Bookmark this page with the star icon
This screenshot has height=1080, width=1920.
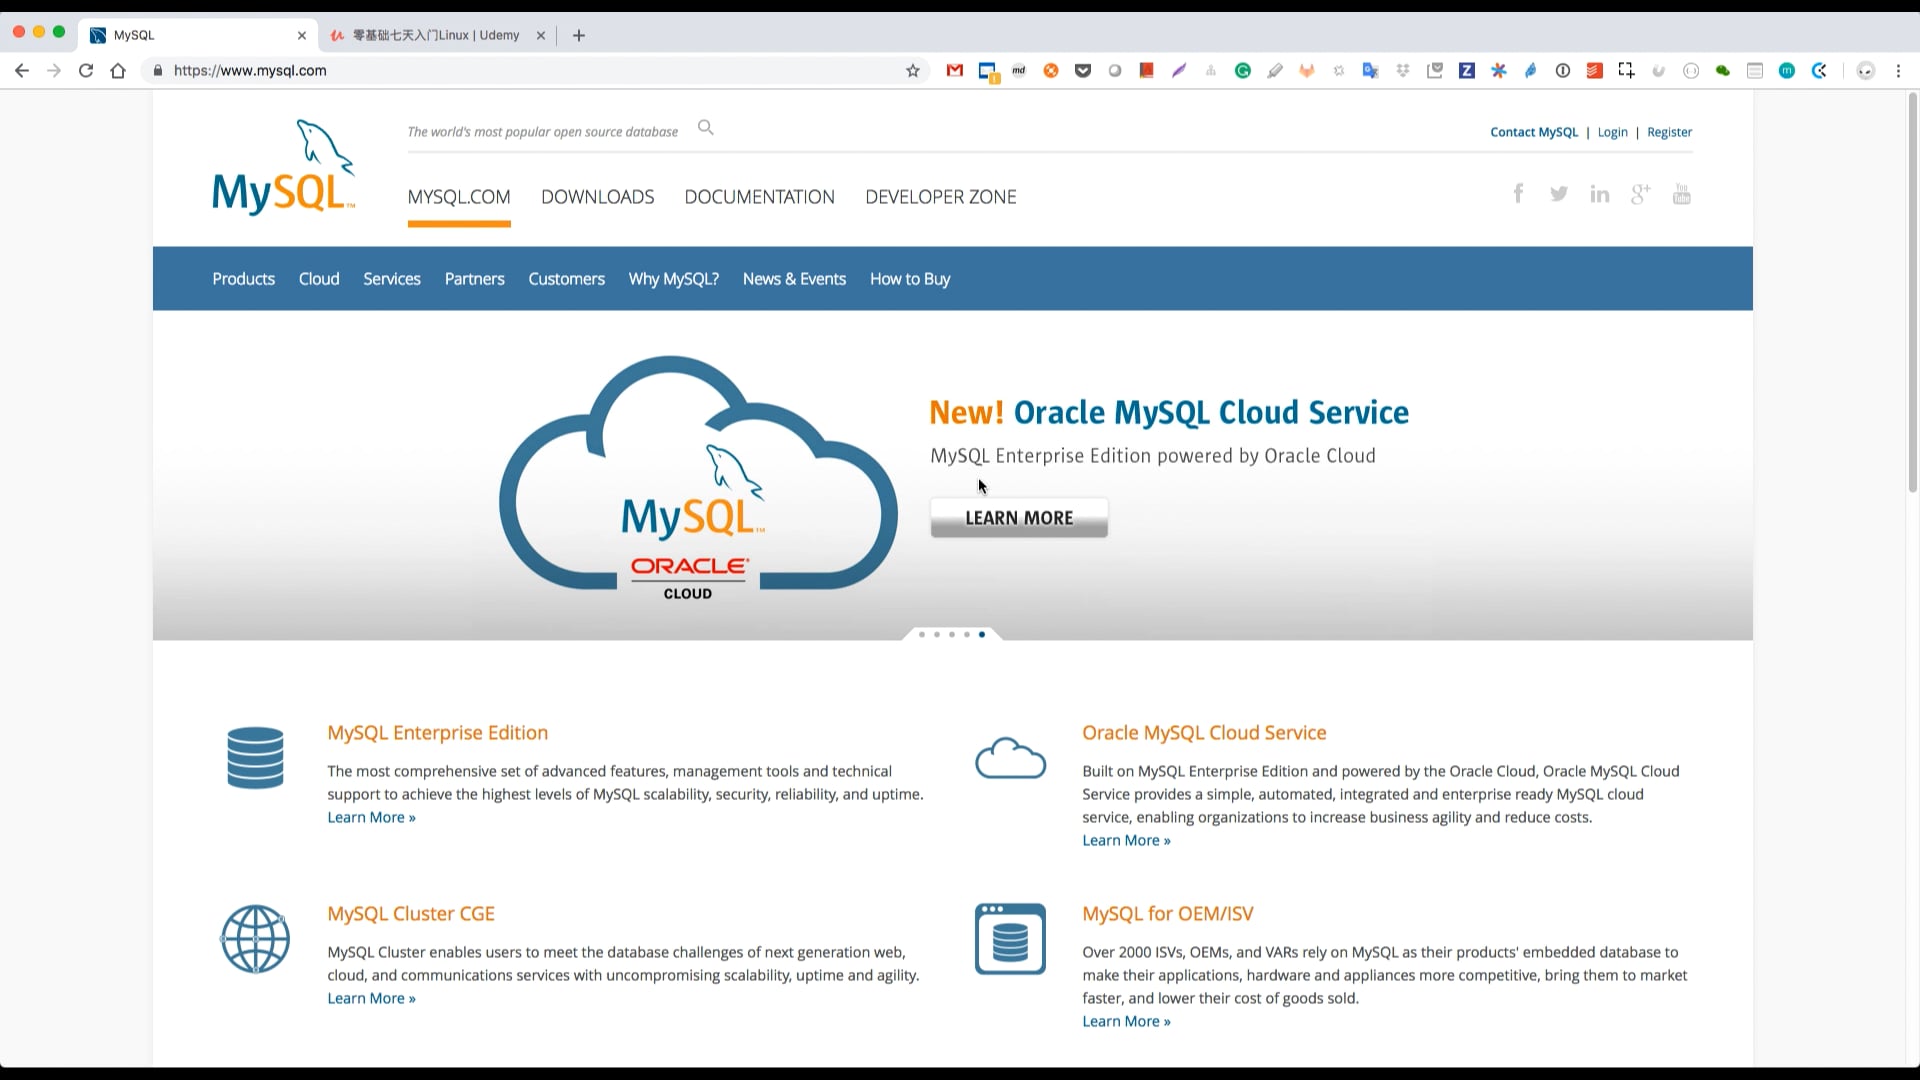[913, 70]
